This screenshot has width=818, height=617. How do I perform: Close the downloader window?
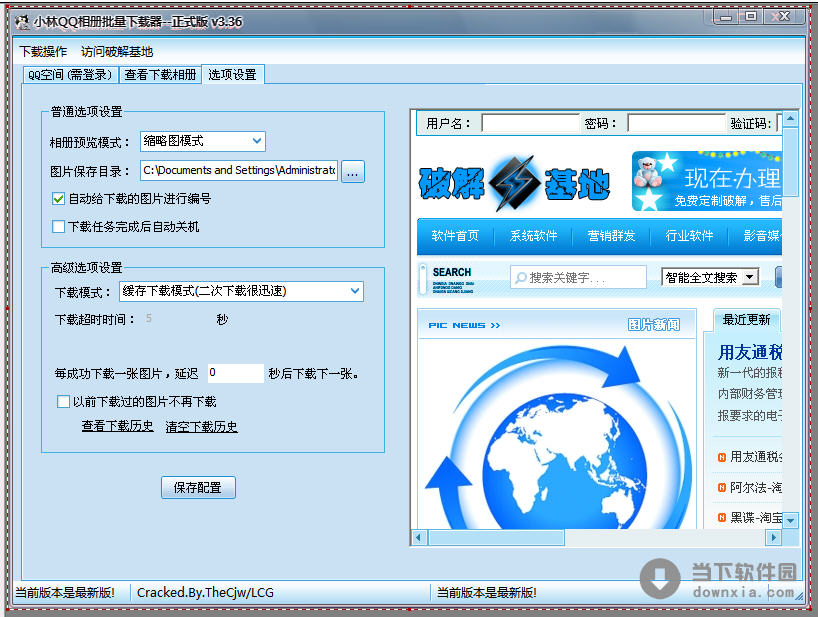785,17
